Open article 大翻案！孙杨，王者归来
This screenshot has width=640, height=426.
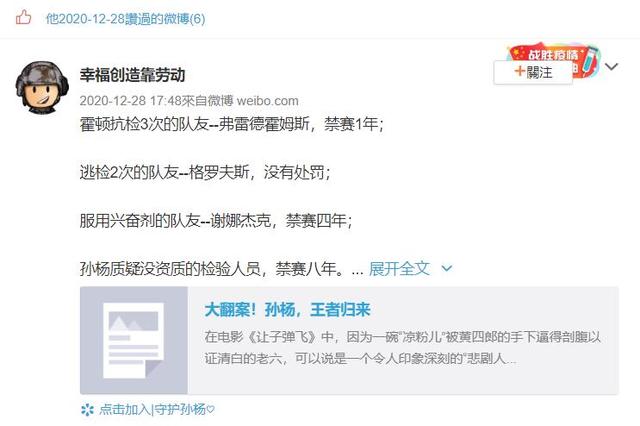point(287,310)
